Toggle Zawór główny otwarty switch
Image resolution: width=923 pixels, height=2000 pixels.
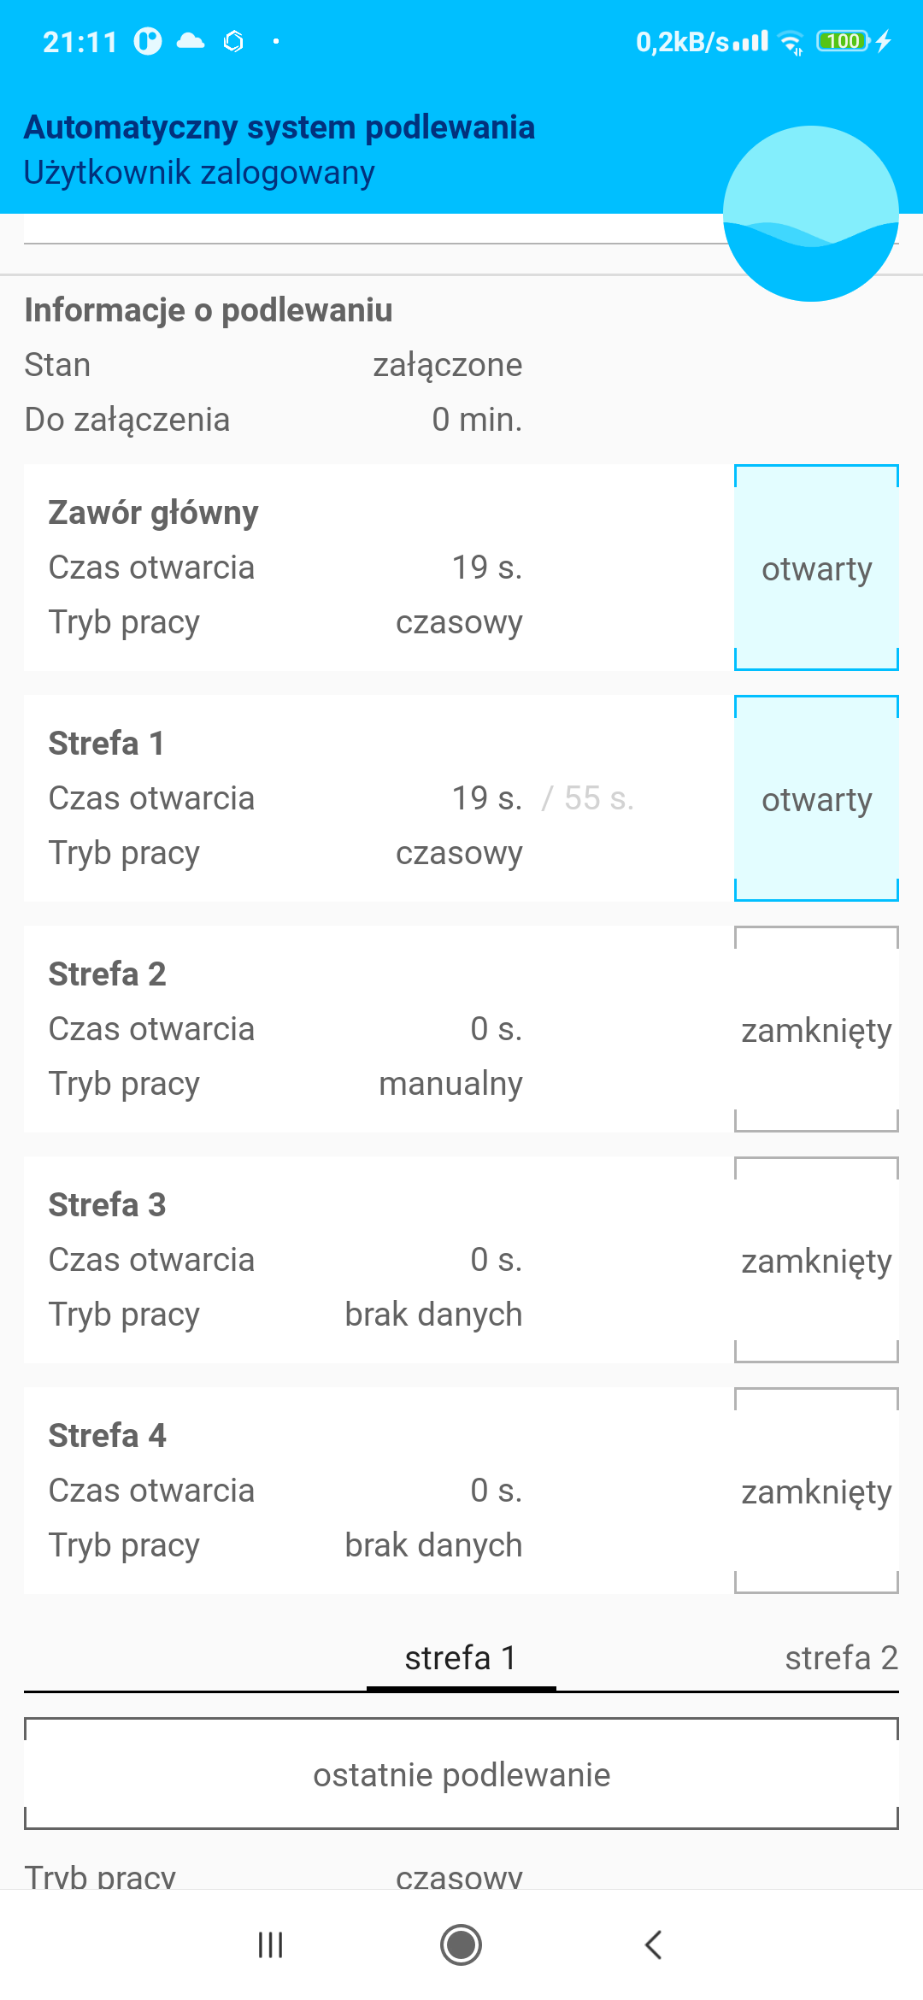[817, 568]
